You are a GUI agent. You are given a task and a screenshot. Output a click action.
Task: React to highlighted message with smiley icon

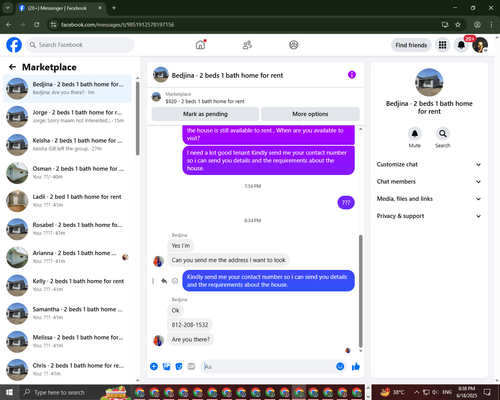pyautogui.click(x=175, y=281)
